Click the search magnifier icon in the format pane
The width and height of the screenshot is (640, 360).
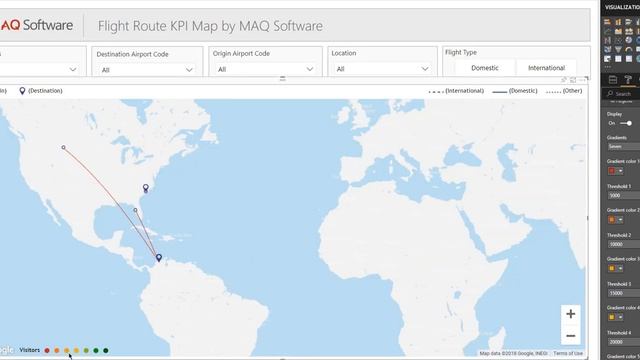610,93
